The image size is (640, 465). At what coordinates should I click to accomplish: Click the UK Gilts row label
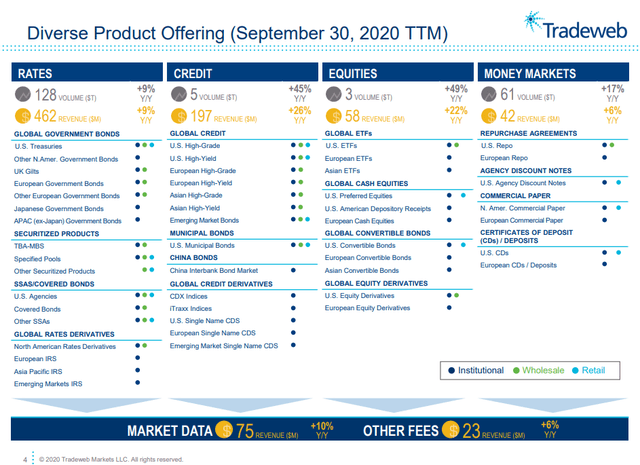pos(27,171)
